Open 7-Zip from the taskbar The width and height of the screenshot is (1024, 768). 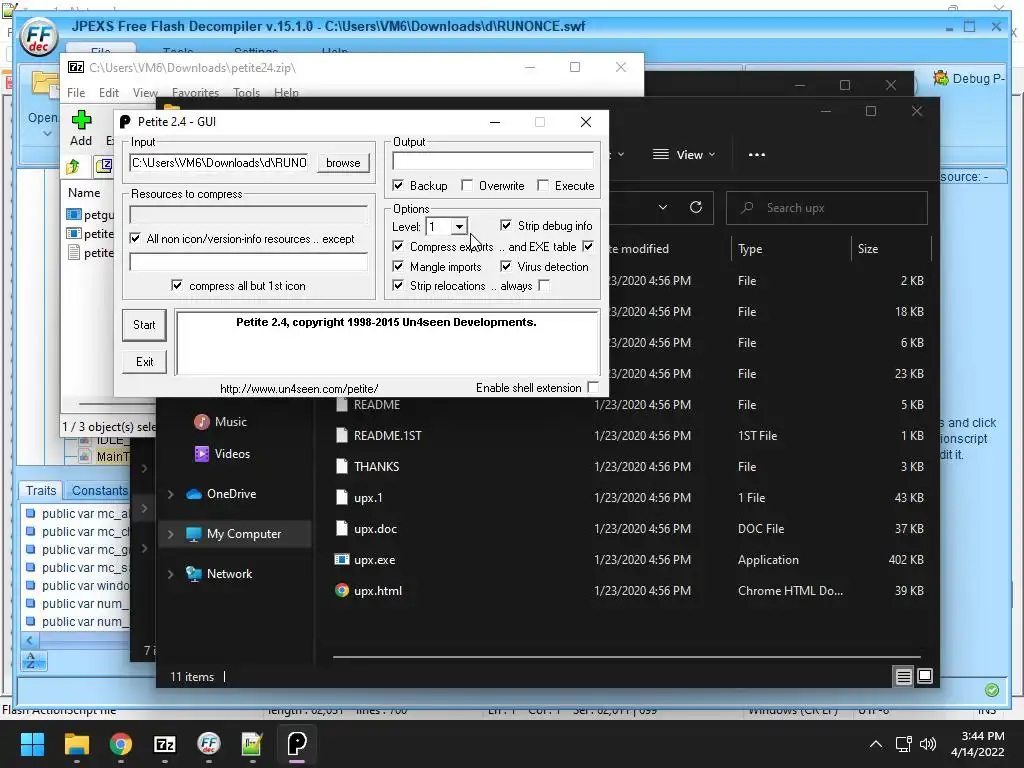pyautogui.click(x=165, y=744)
